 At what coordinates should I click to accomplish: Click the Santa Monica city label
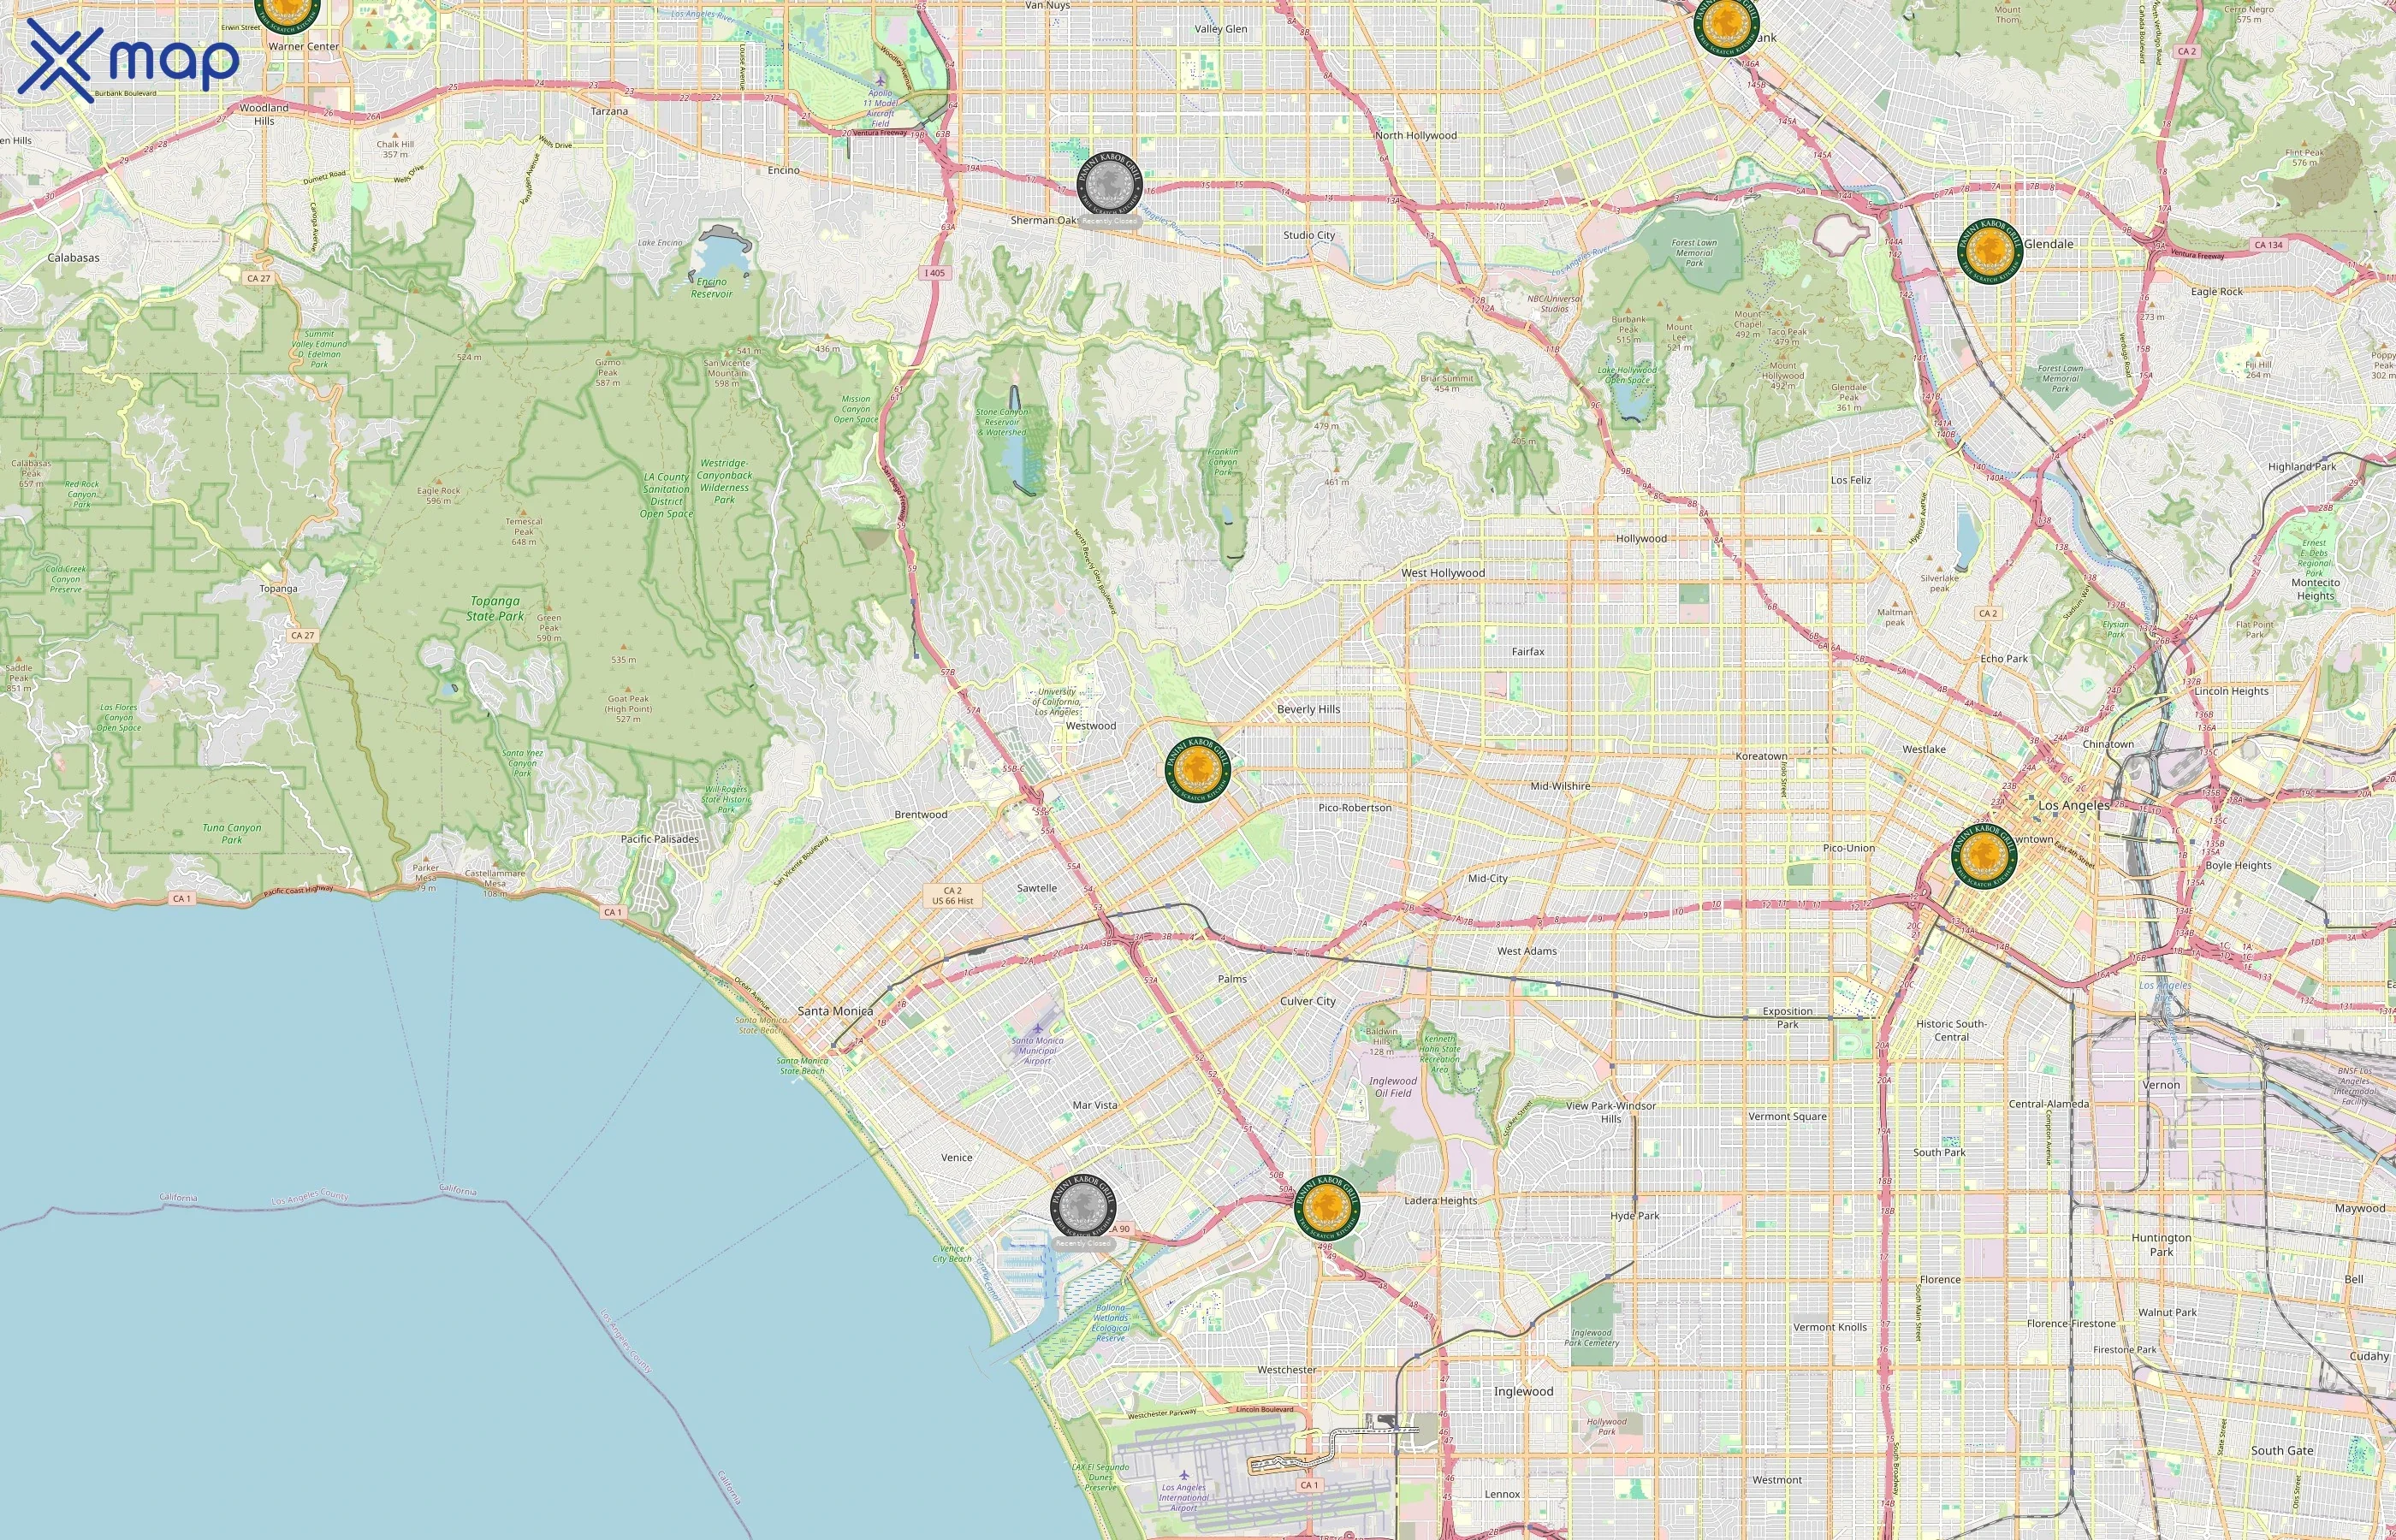(x=835, y=1011)
